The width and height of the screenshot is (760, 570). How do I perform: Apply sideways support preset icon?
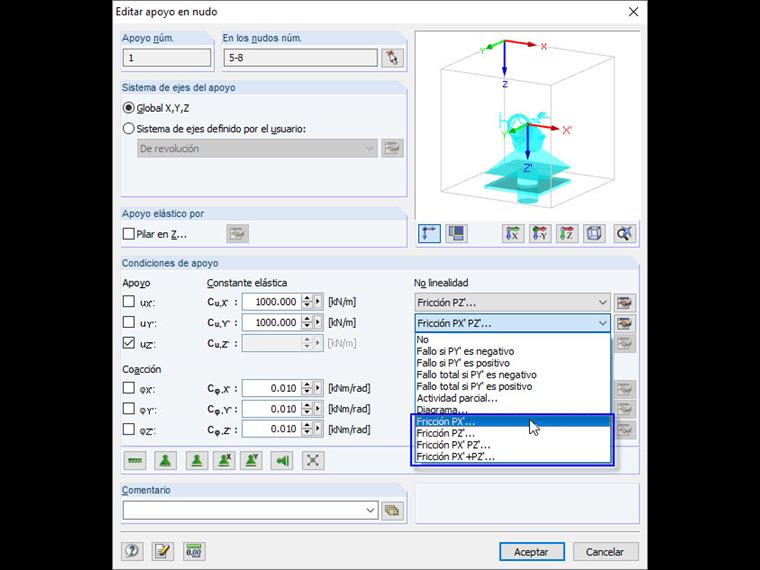pyautogui.click(x=282, y=460)
